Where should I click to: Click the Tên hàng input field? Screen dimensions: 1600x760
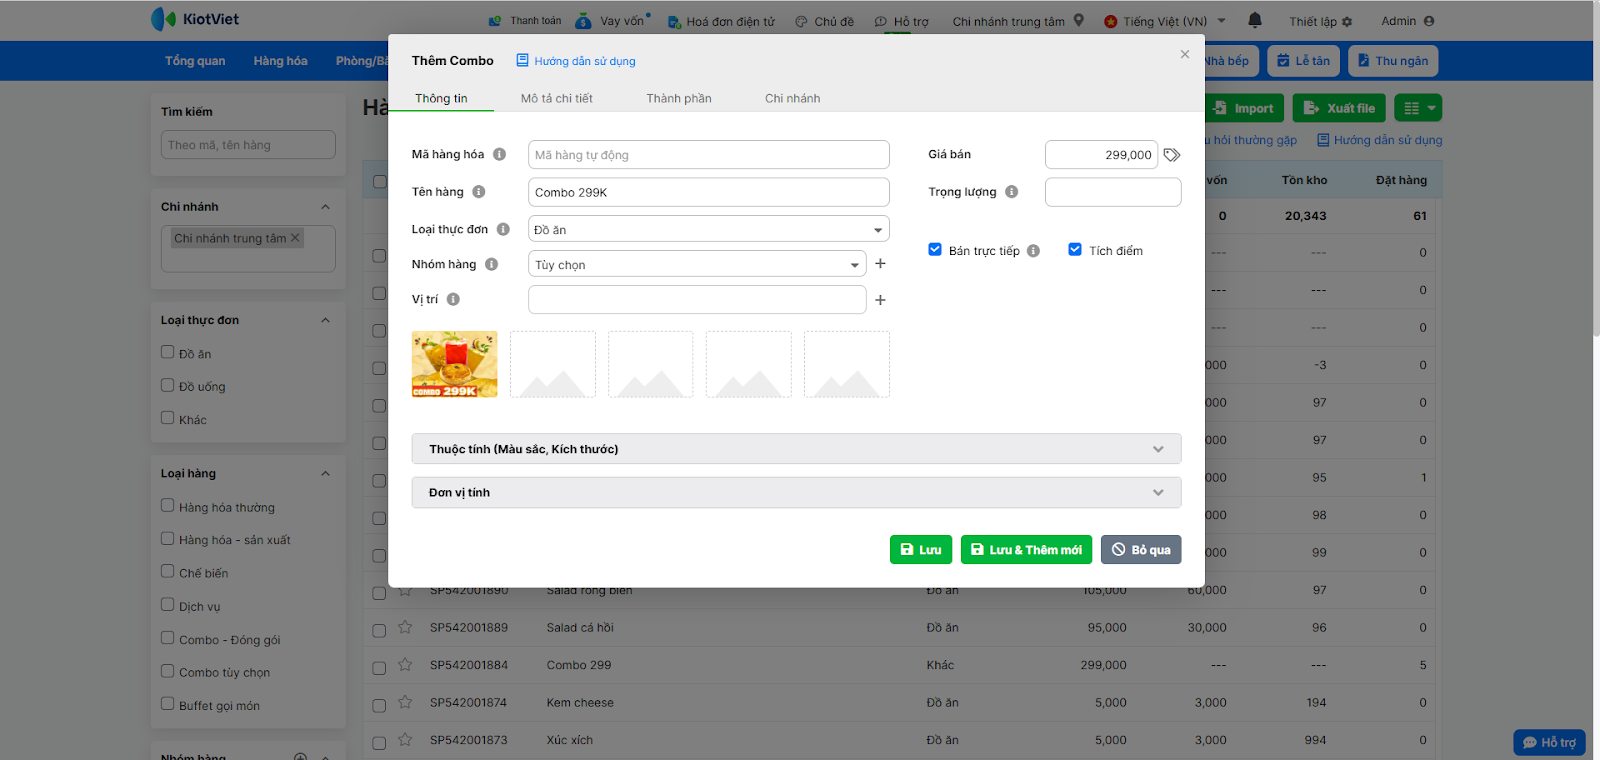click(x=708, y=192)
